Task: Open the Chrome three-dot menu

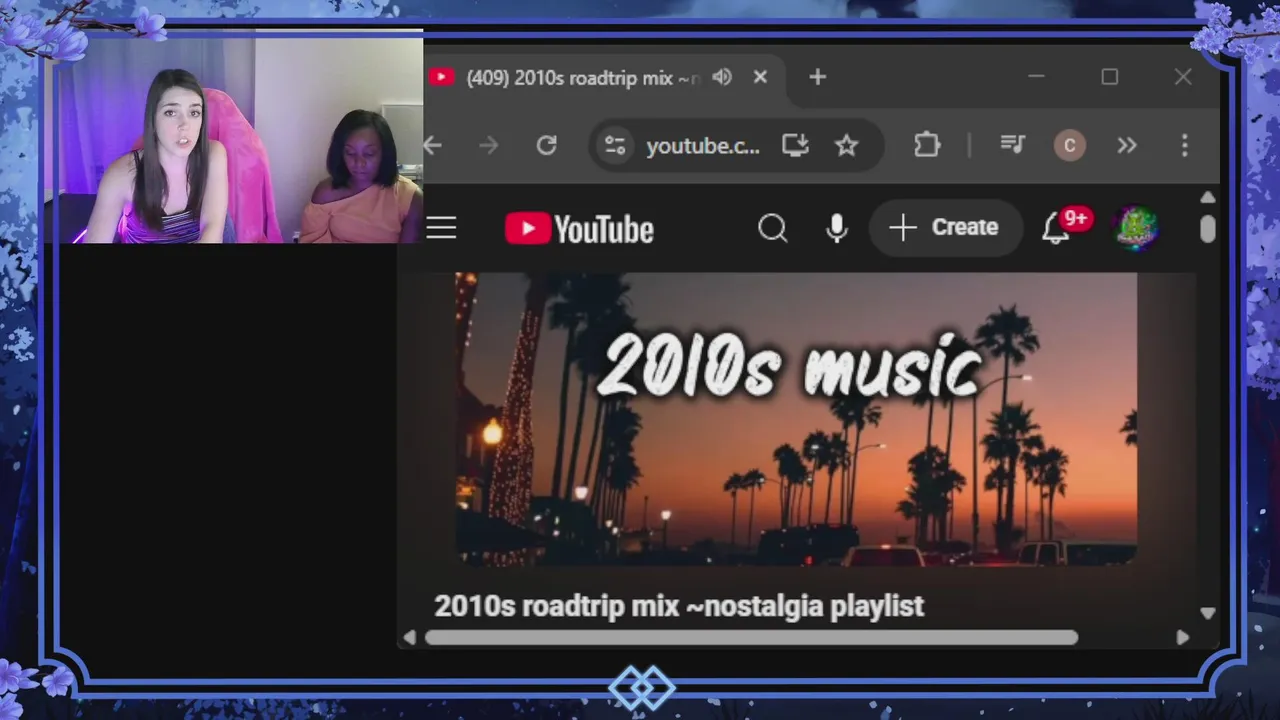Action: click(x=1184, y=146)
